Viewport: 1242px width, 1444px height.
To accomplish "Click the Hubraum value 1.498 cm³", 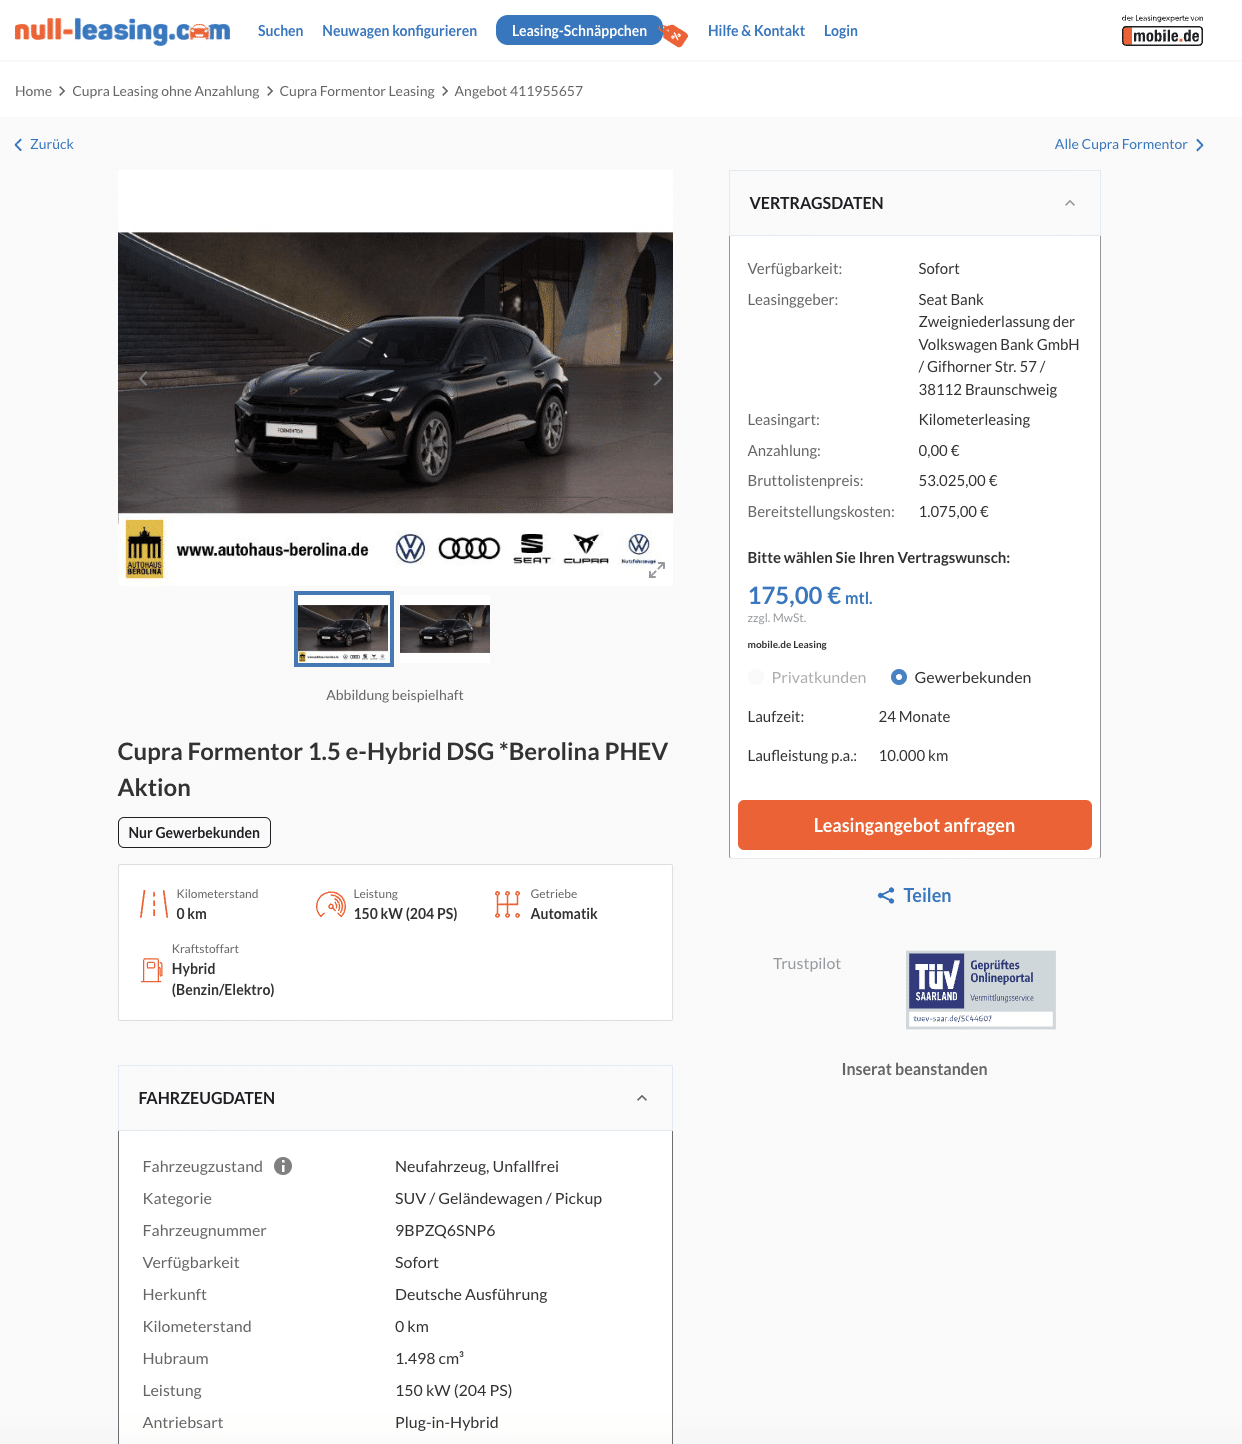I will click(x=429, y=1358).
